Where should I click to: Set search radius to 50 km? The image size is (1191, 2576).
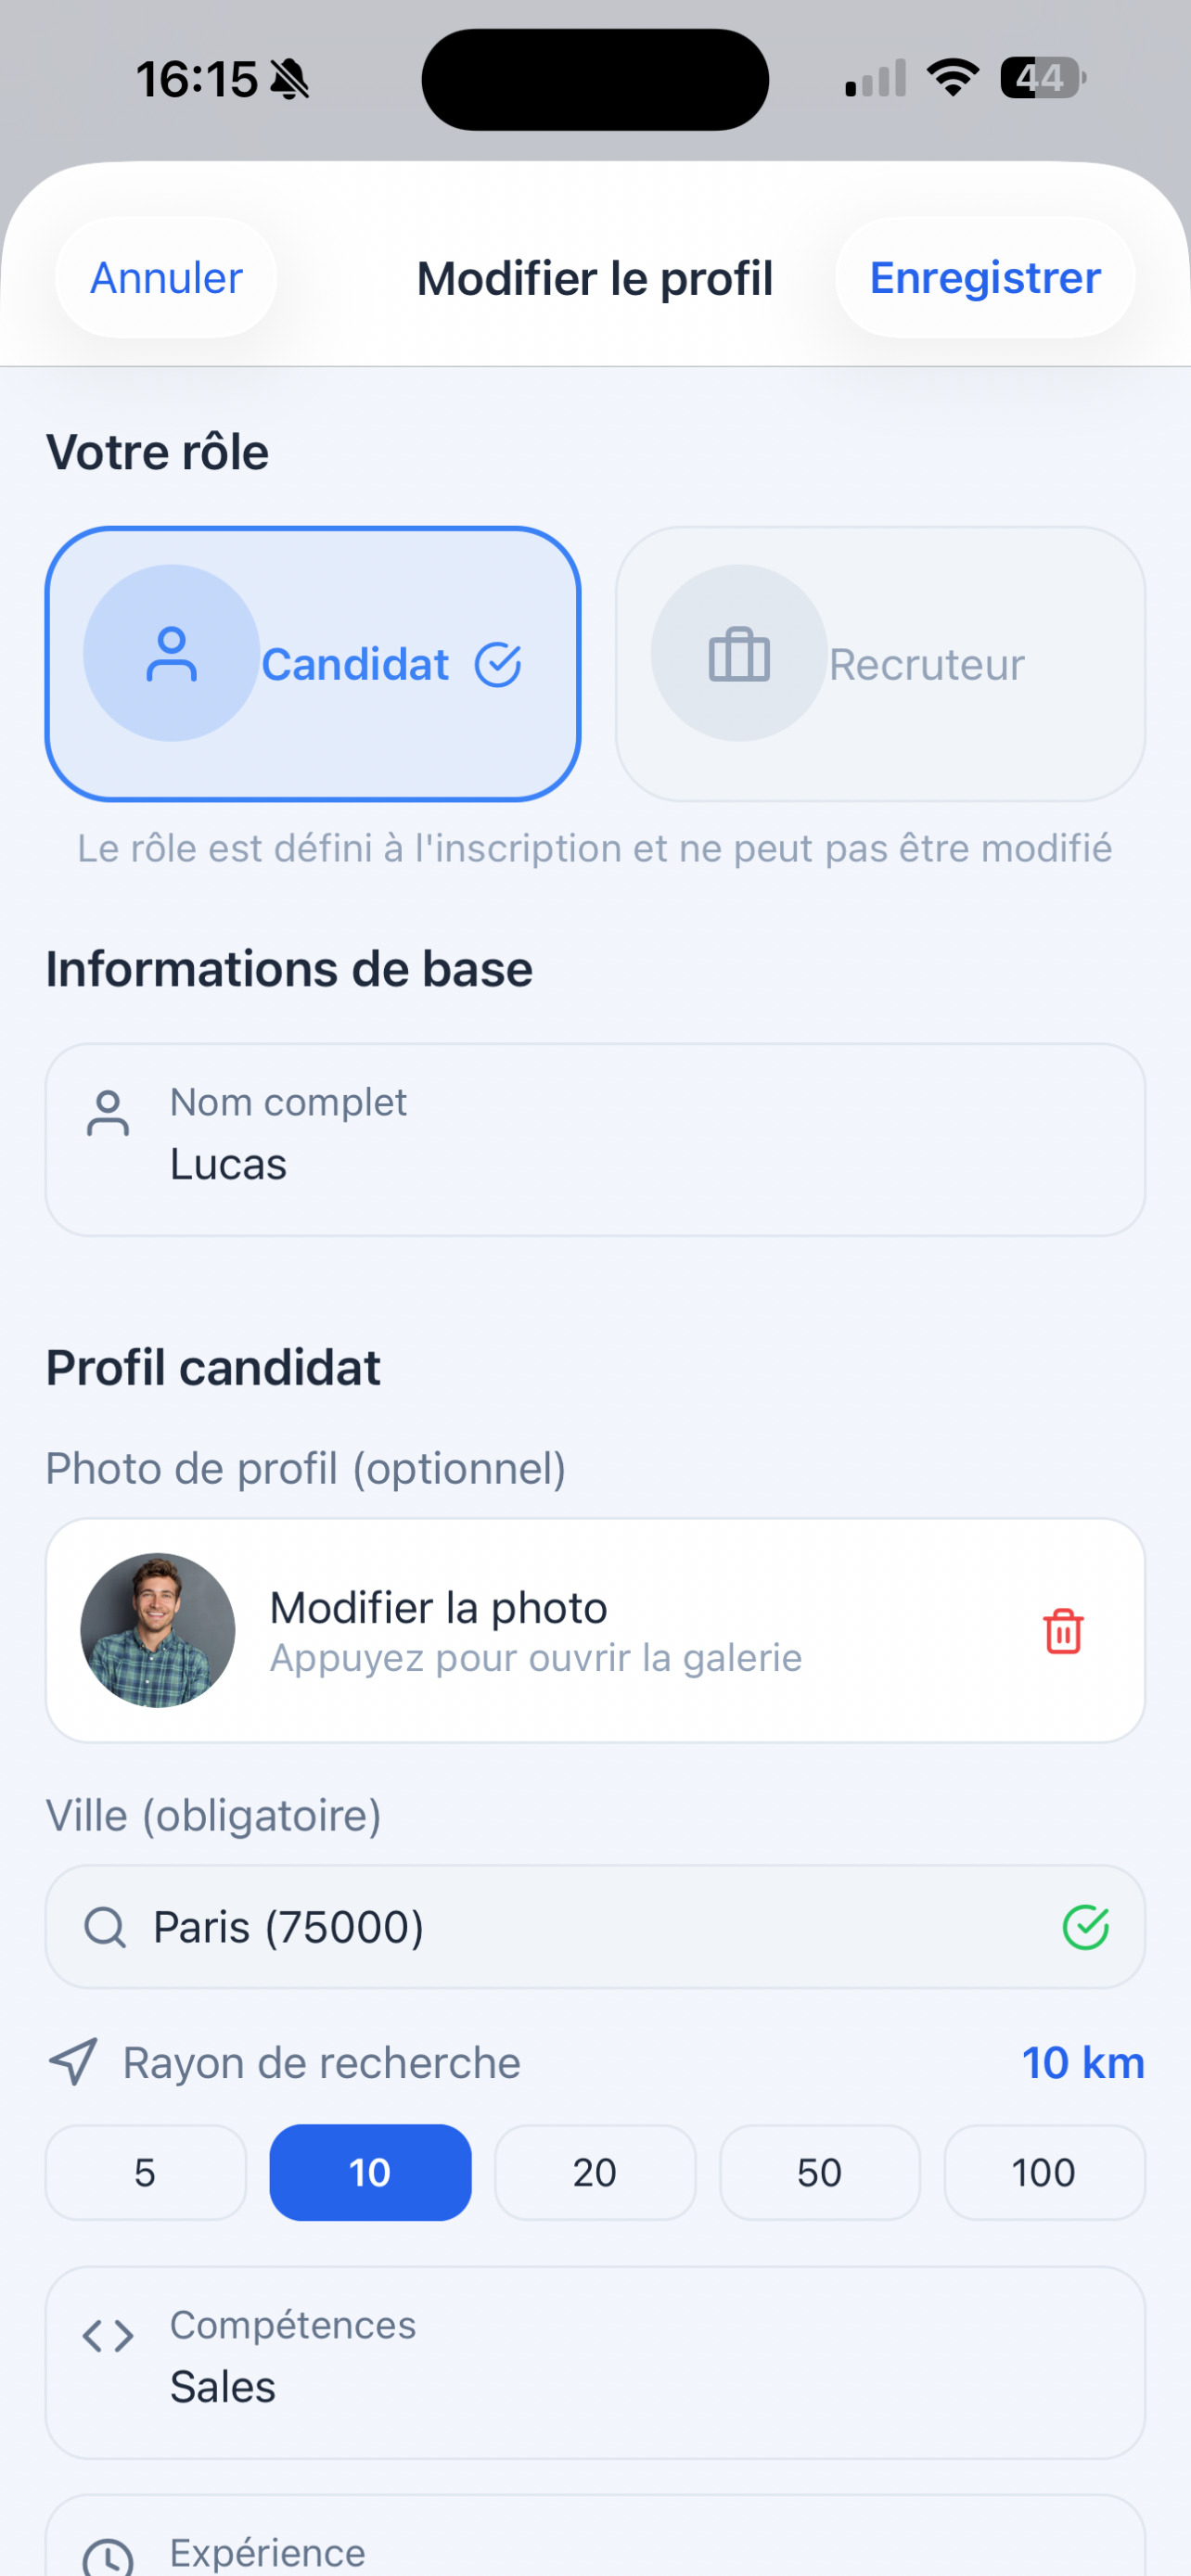pyautogui.click(x=820, y=2172)
